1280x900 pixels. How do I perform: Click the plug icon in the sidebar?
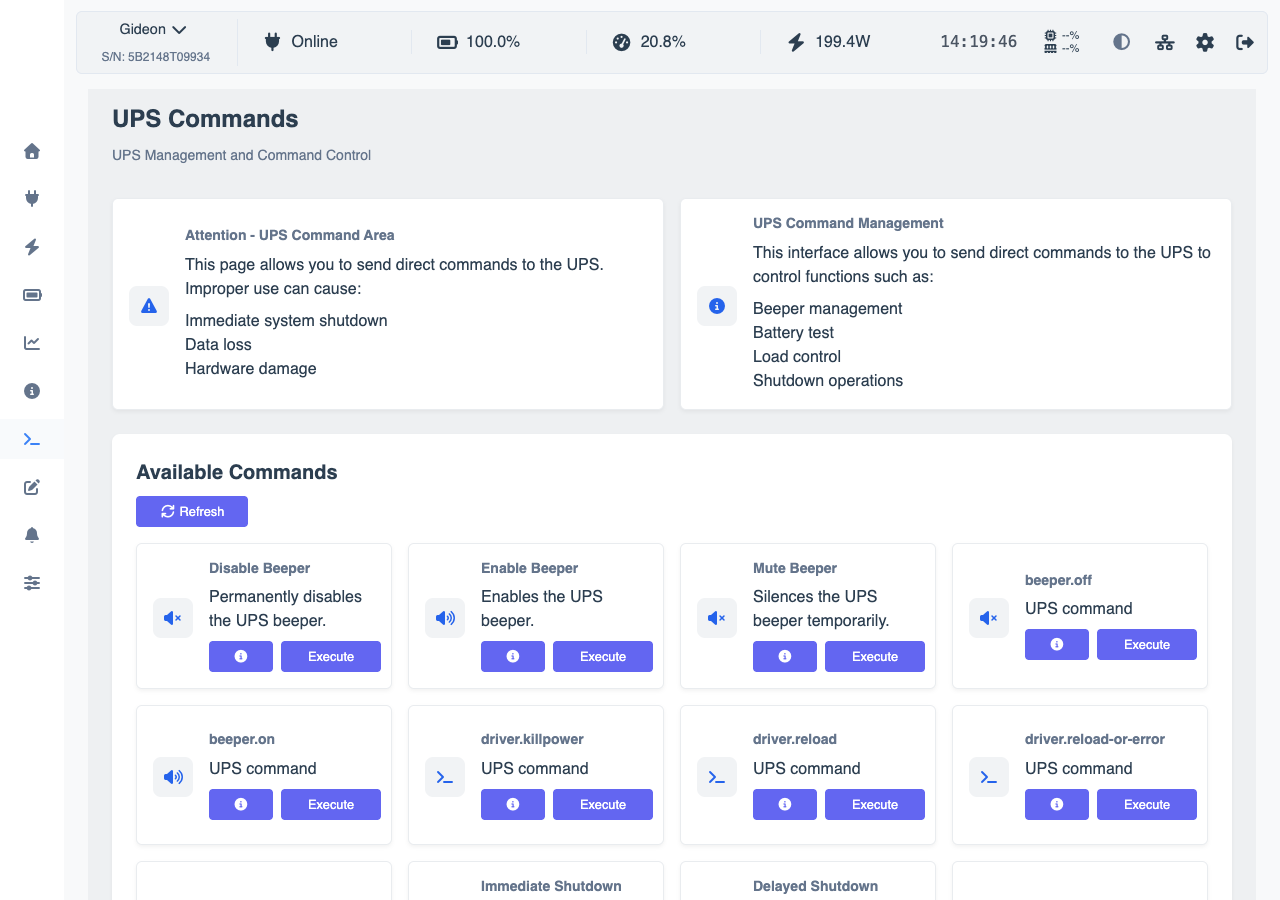pos(32,198)
